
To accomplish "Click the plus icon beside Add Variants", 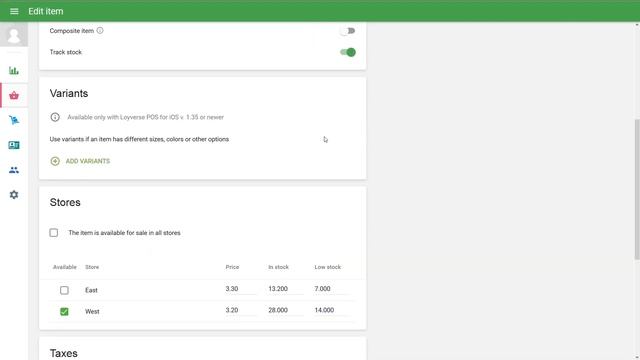I will click(x=55, y=161).
